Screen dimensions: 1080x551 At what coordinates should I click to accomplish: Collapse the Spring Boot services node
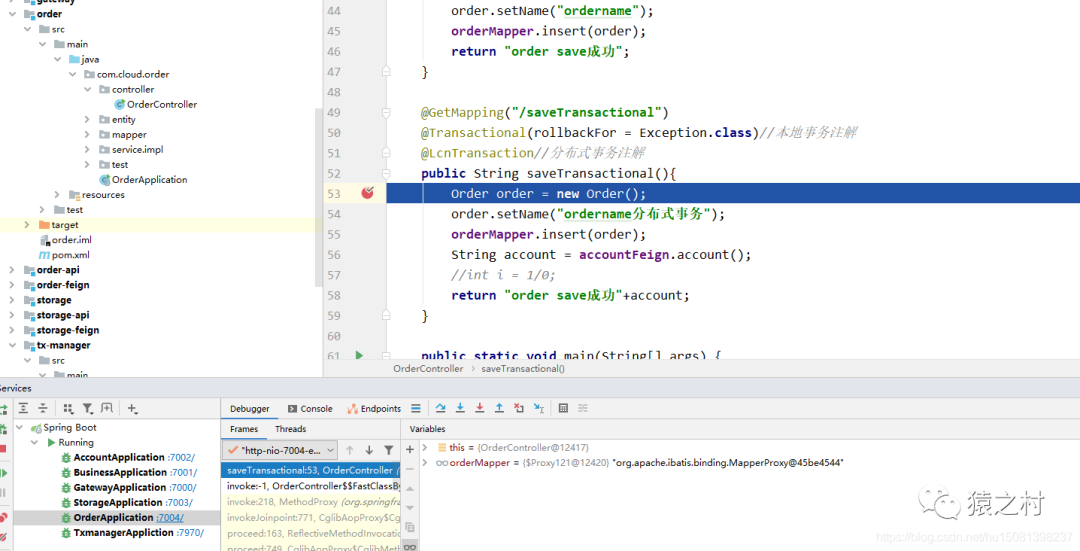[x=19, y=428]
